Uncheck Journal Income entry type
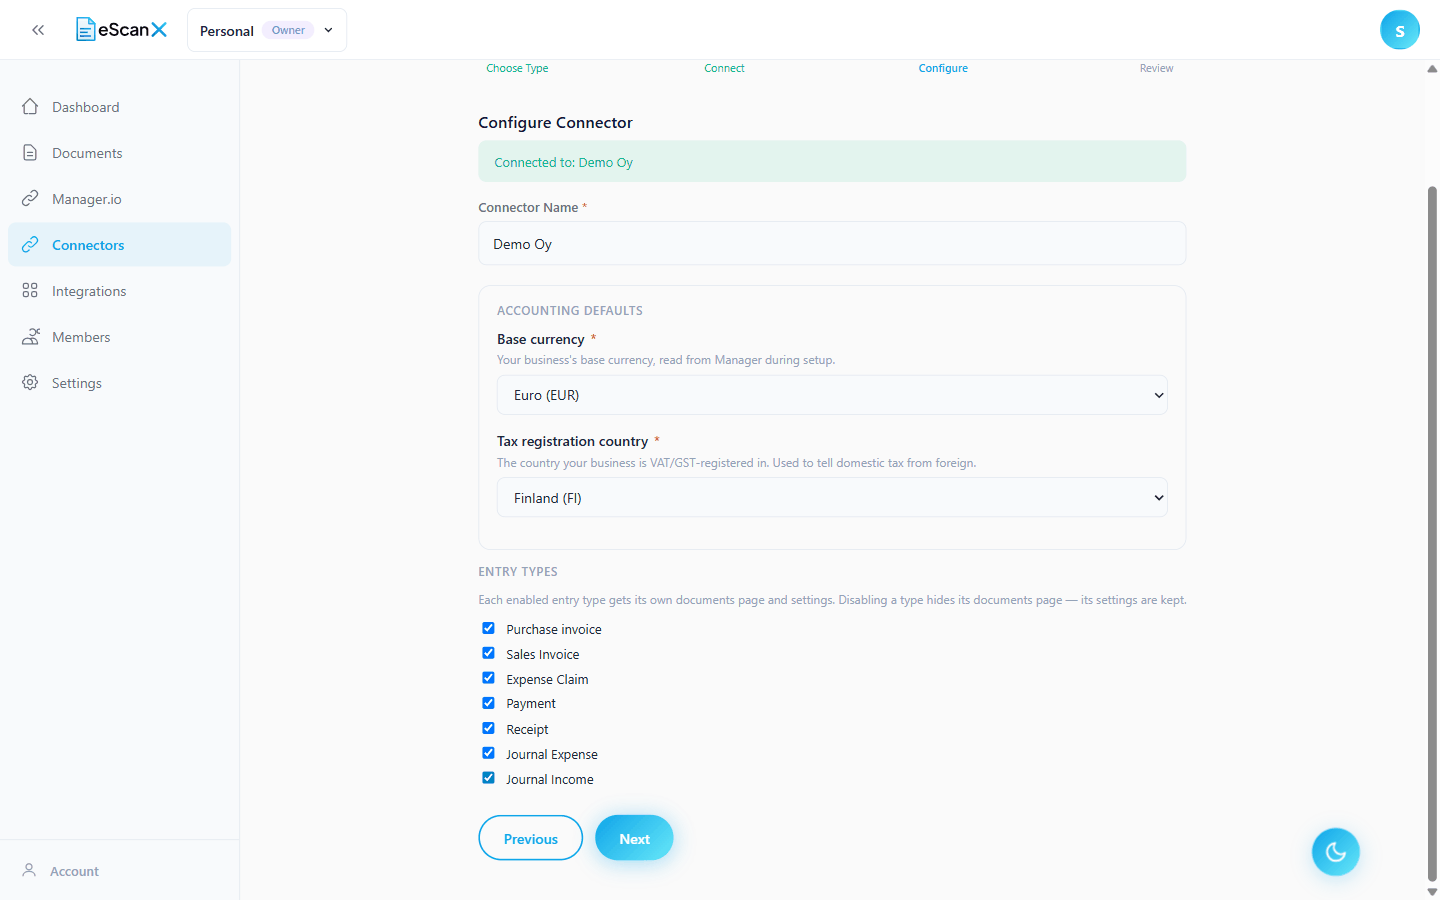The height and width of the screenshot is (900, 1440). [x=488, y=778]
